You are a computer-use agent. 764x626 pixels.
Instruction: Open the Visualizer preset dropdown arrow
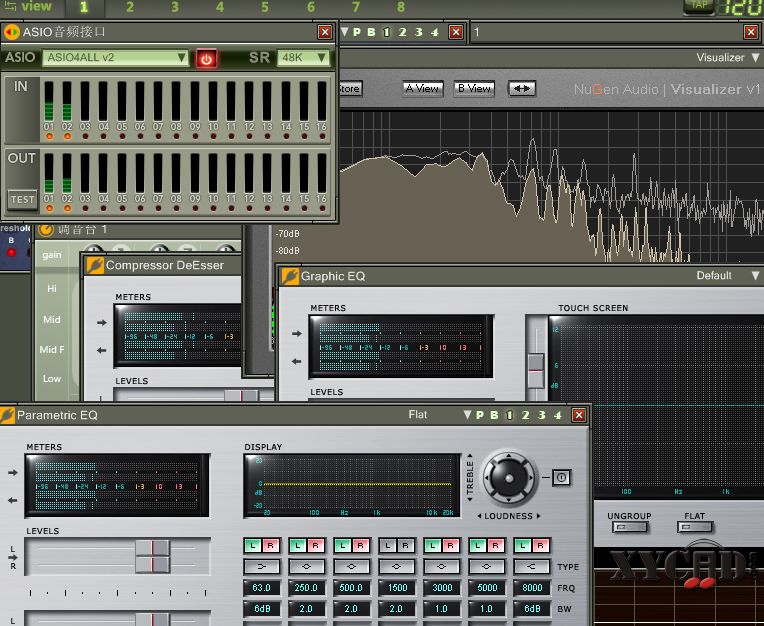755,57
